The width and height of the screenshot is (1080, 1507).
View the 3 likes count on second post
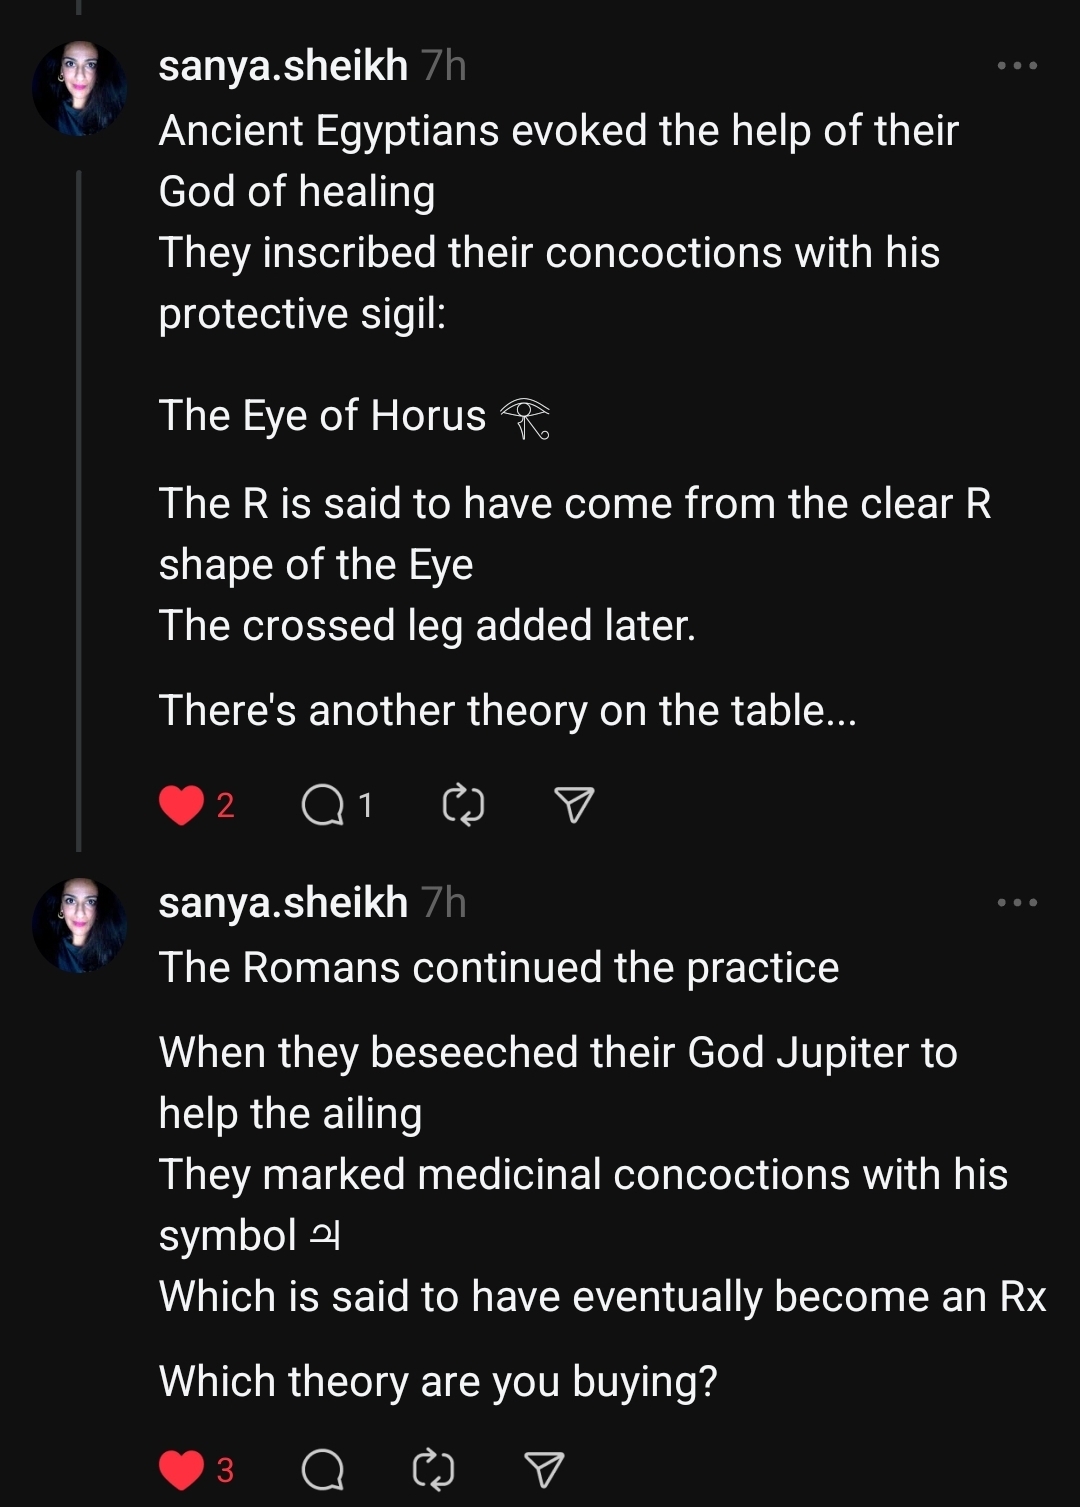[226, 1470]
